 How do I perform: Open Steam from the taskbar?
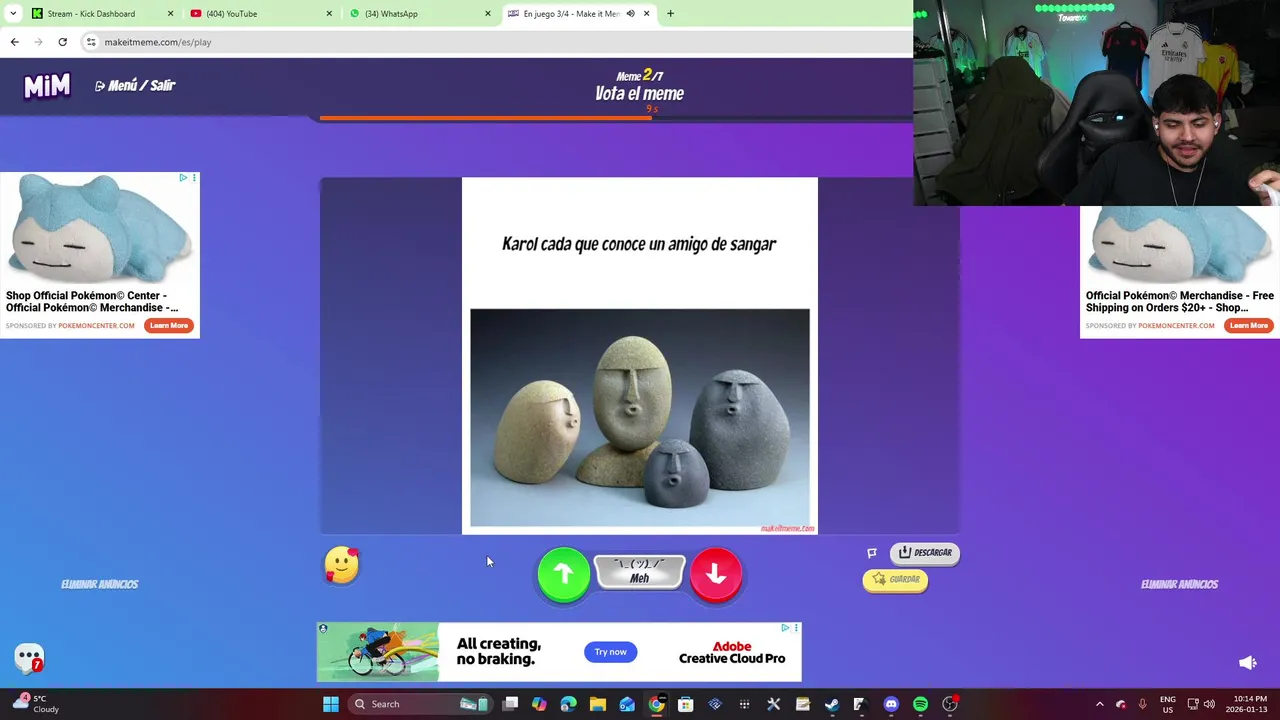click(x=832, y=704)
